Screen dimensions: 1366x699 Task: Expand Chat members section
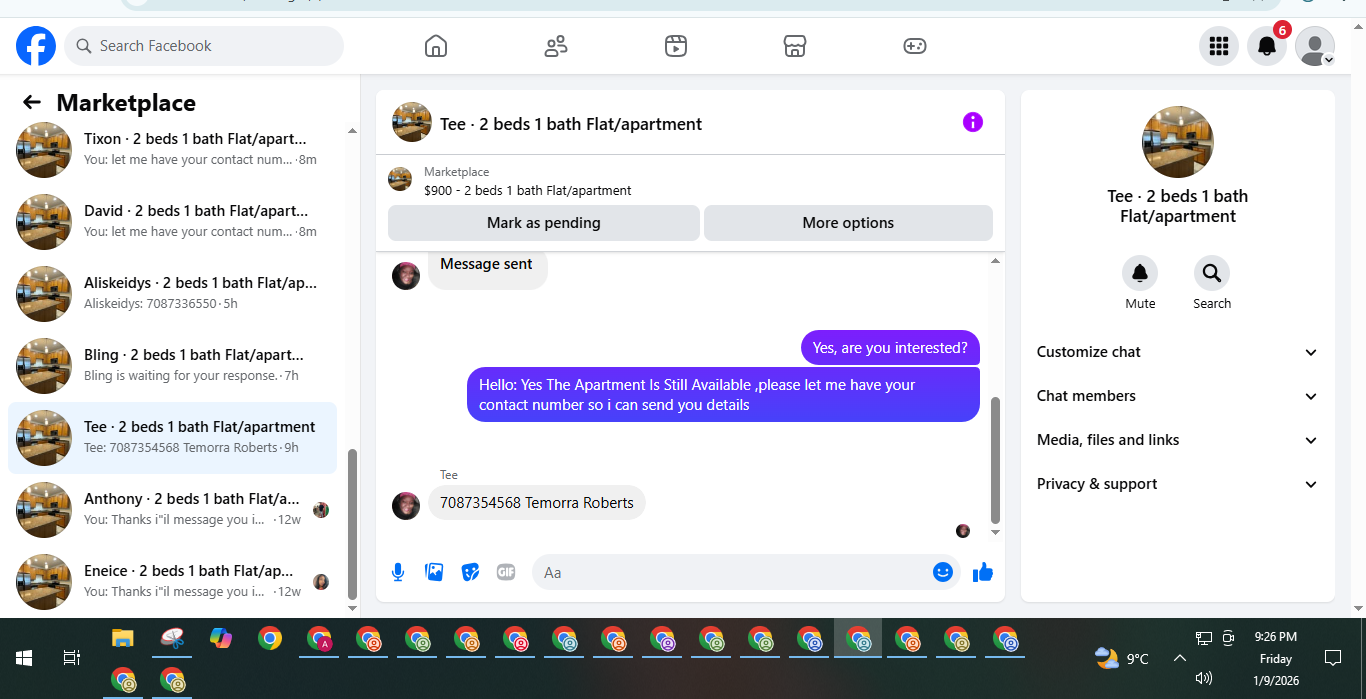coord(1177,396)
